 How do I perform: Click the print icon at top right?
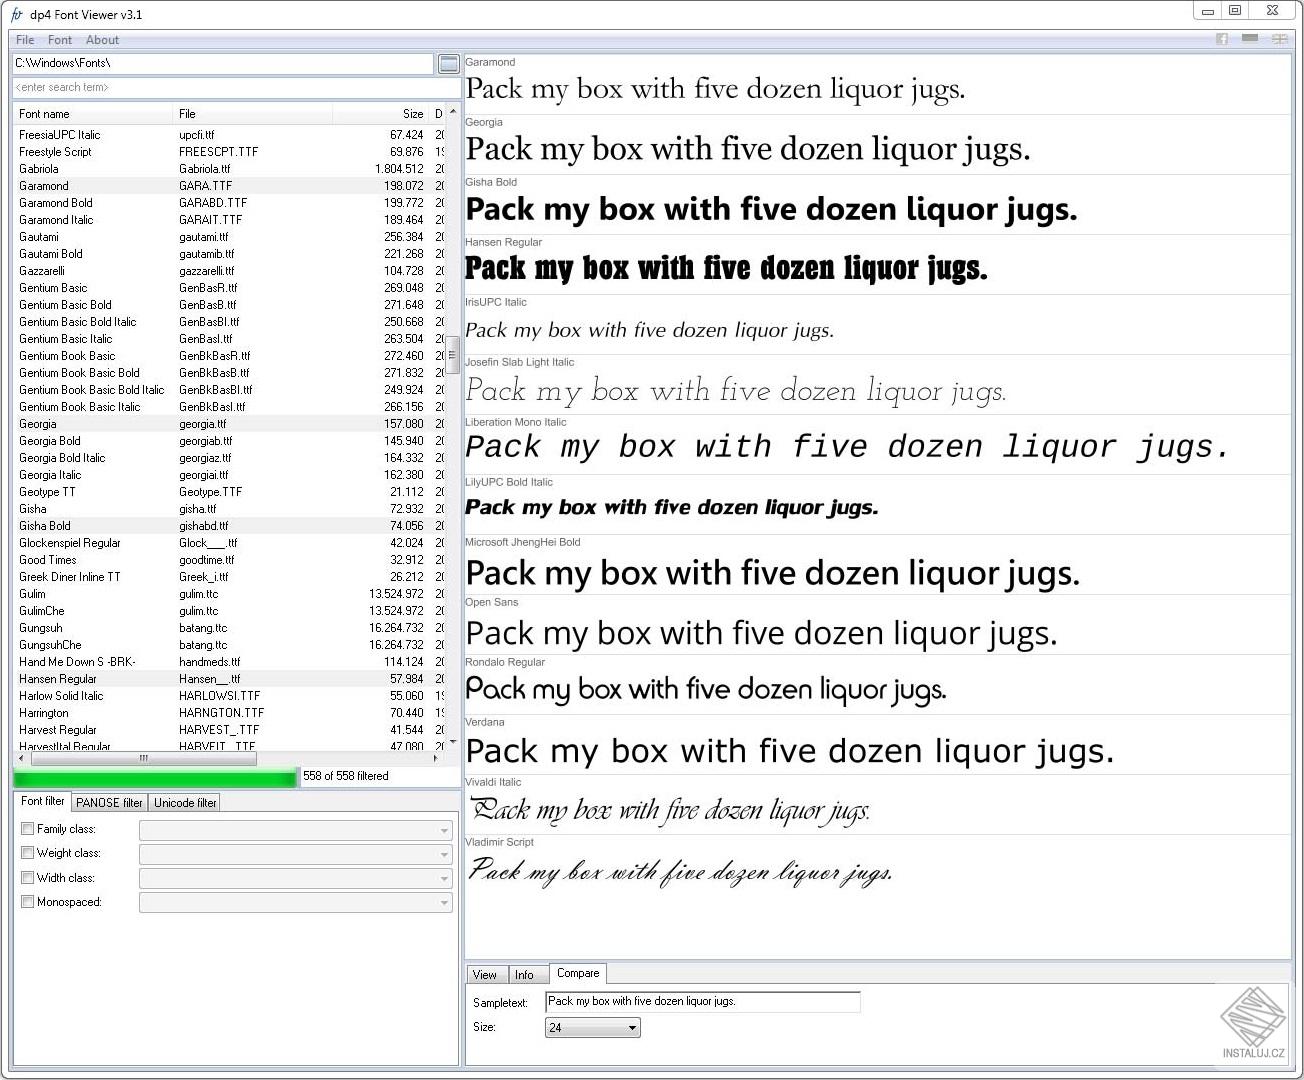click(1250, 39)
